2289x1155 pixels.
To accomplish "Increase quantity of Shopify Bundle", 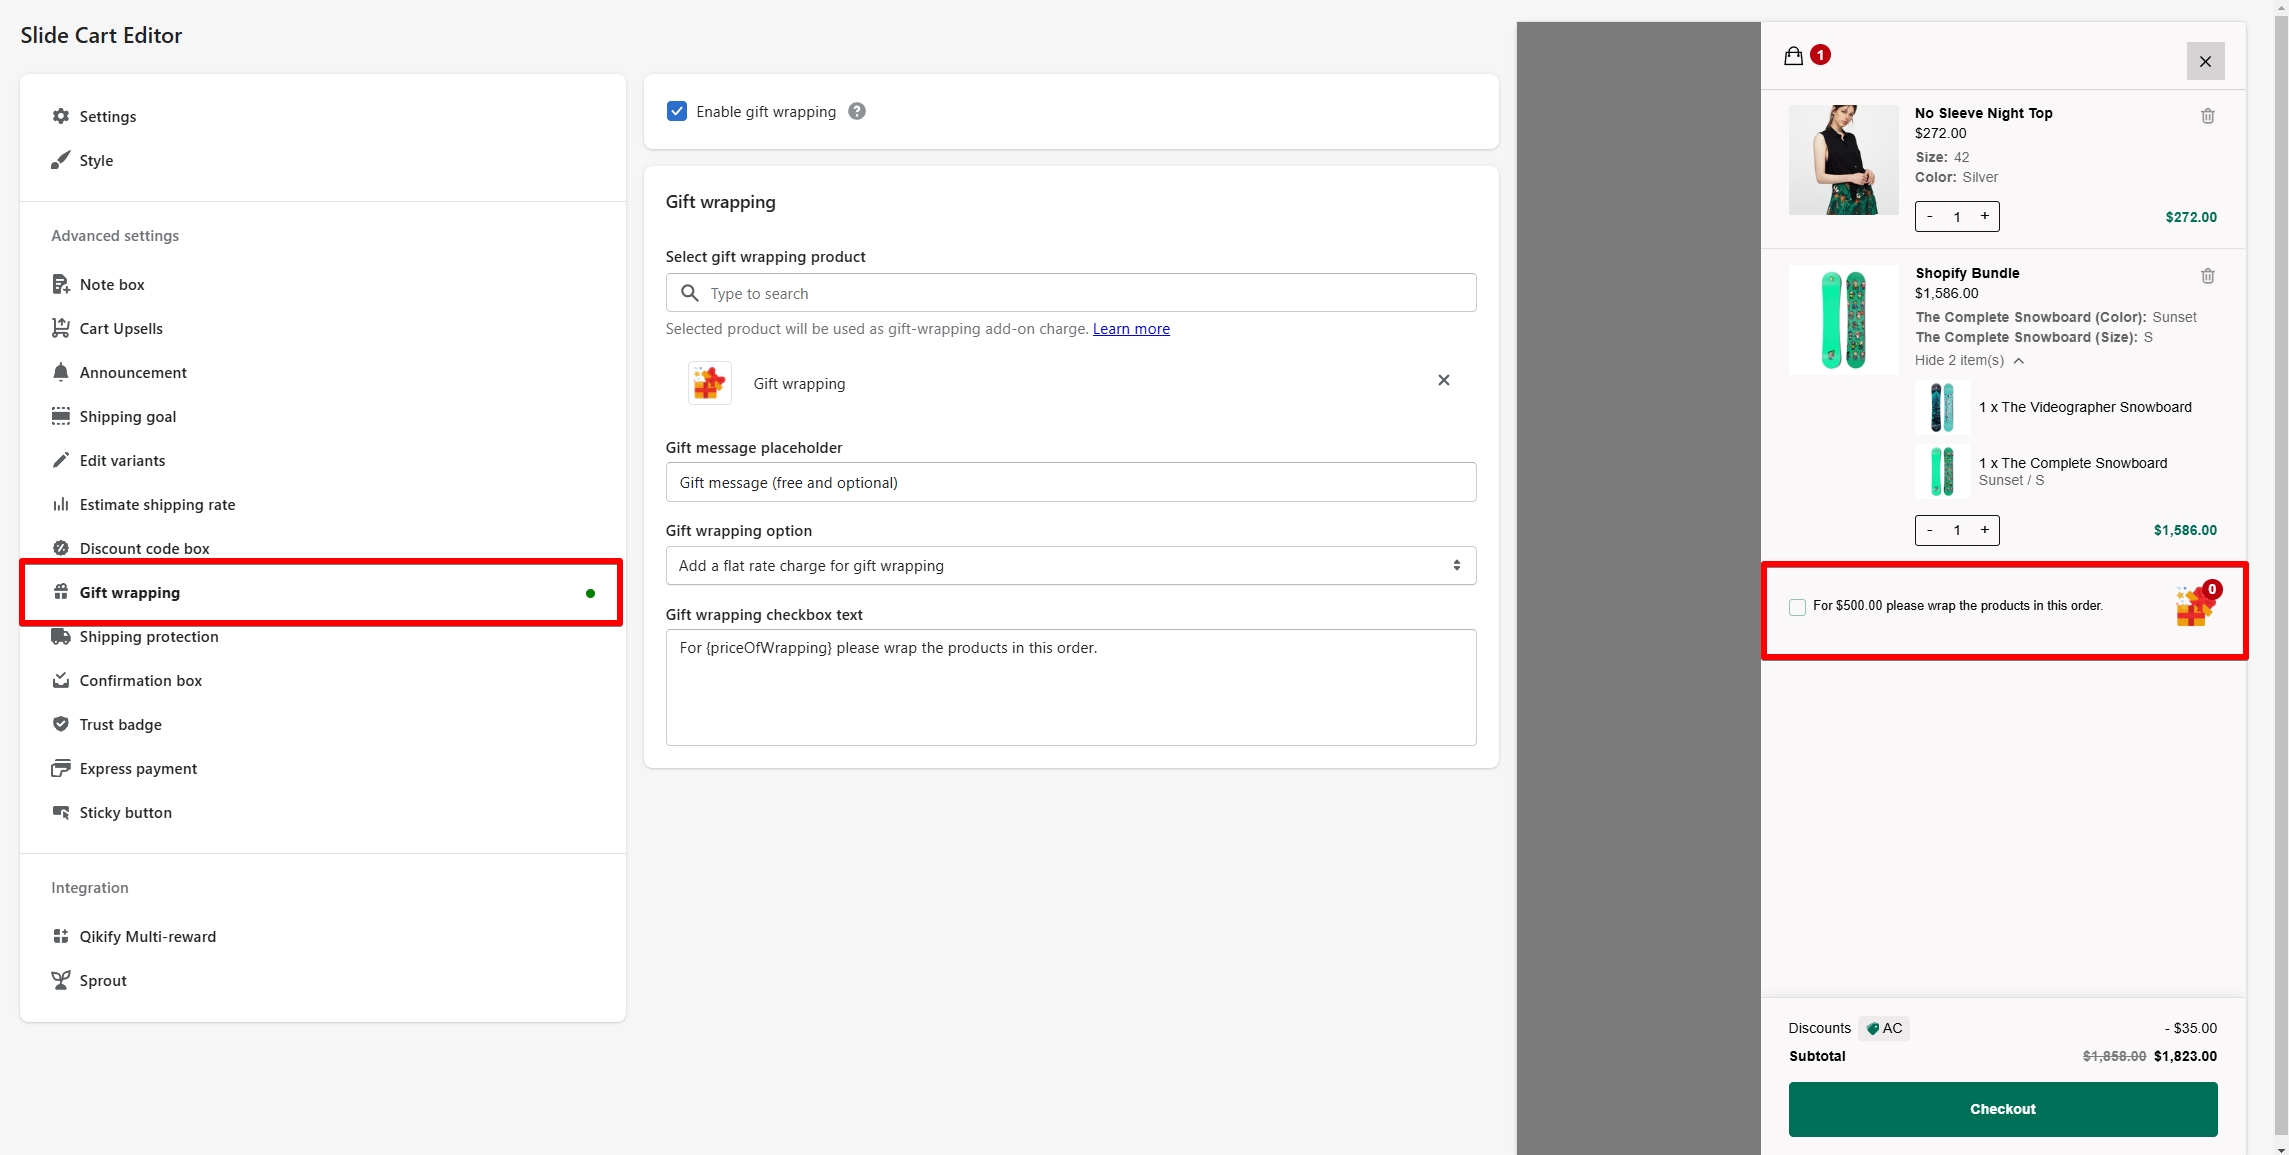I will click(x=1985, y=530).
